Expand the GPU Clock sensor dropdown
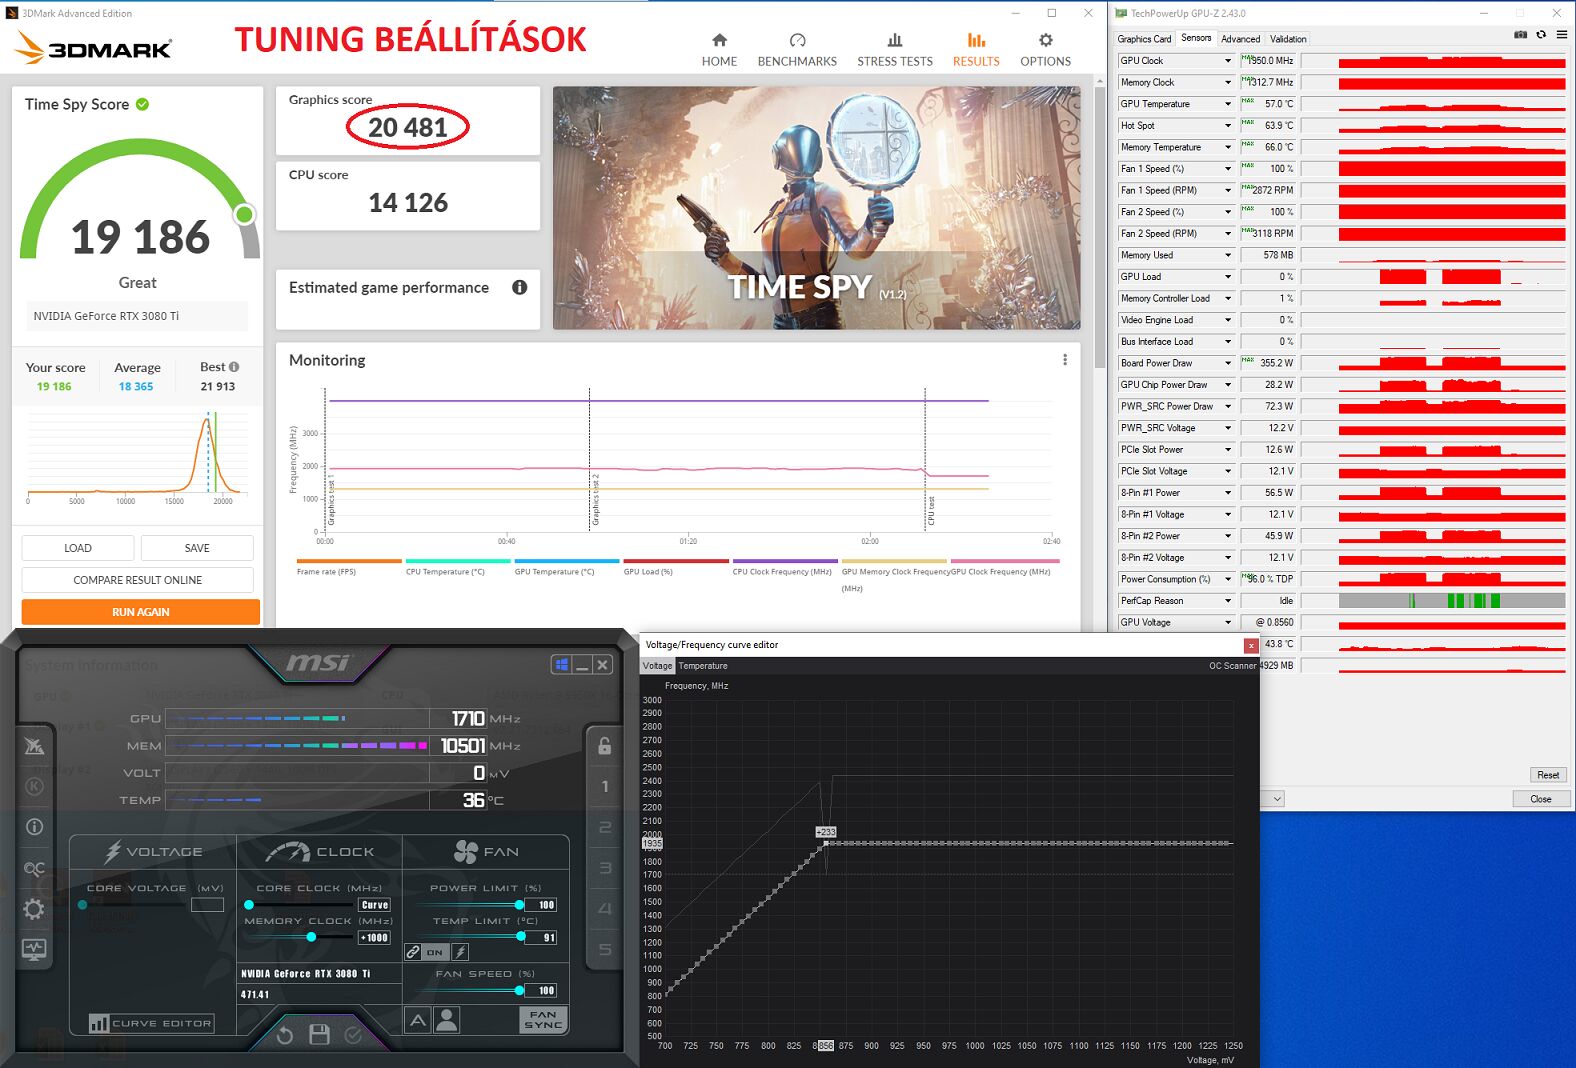Viewport: 1576px width, 1068px height. [x=1228, y=61]
